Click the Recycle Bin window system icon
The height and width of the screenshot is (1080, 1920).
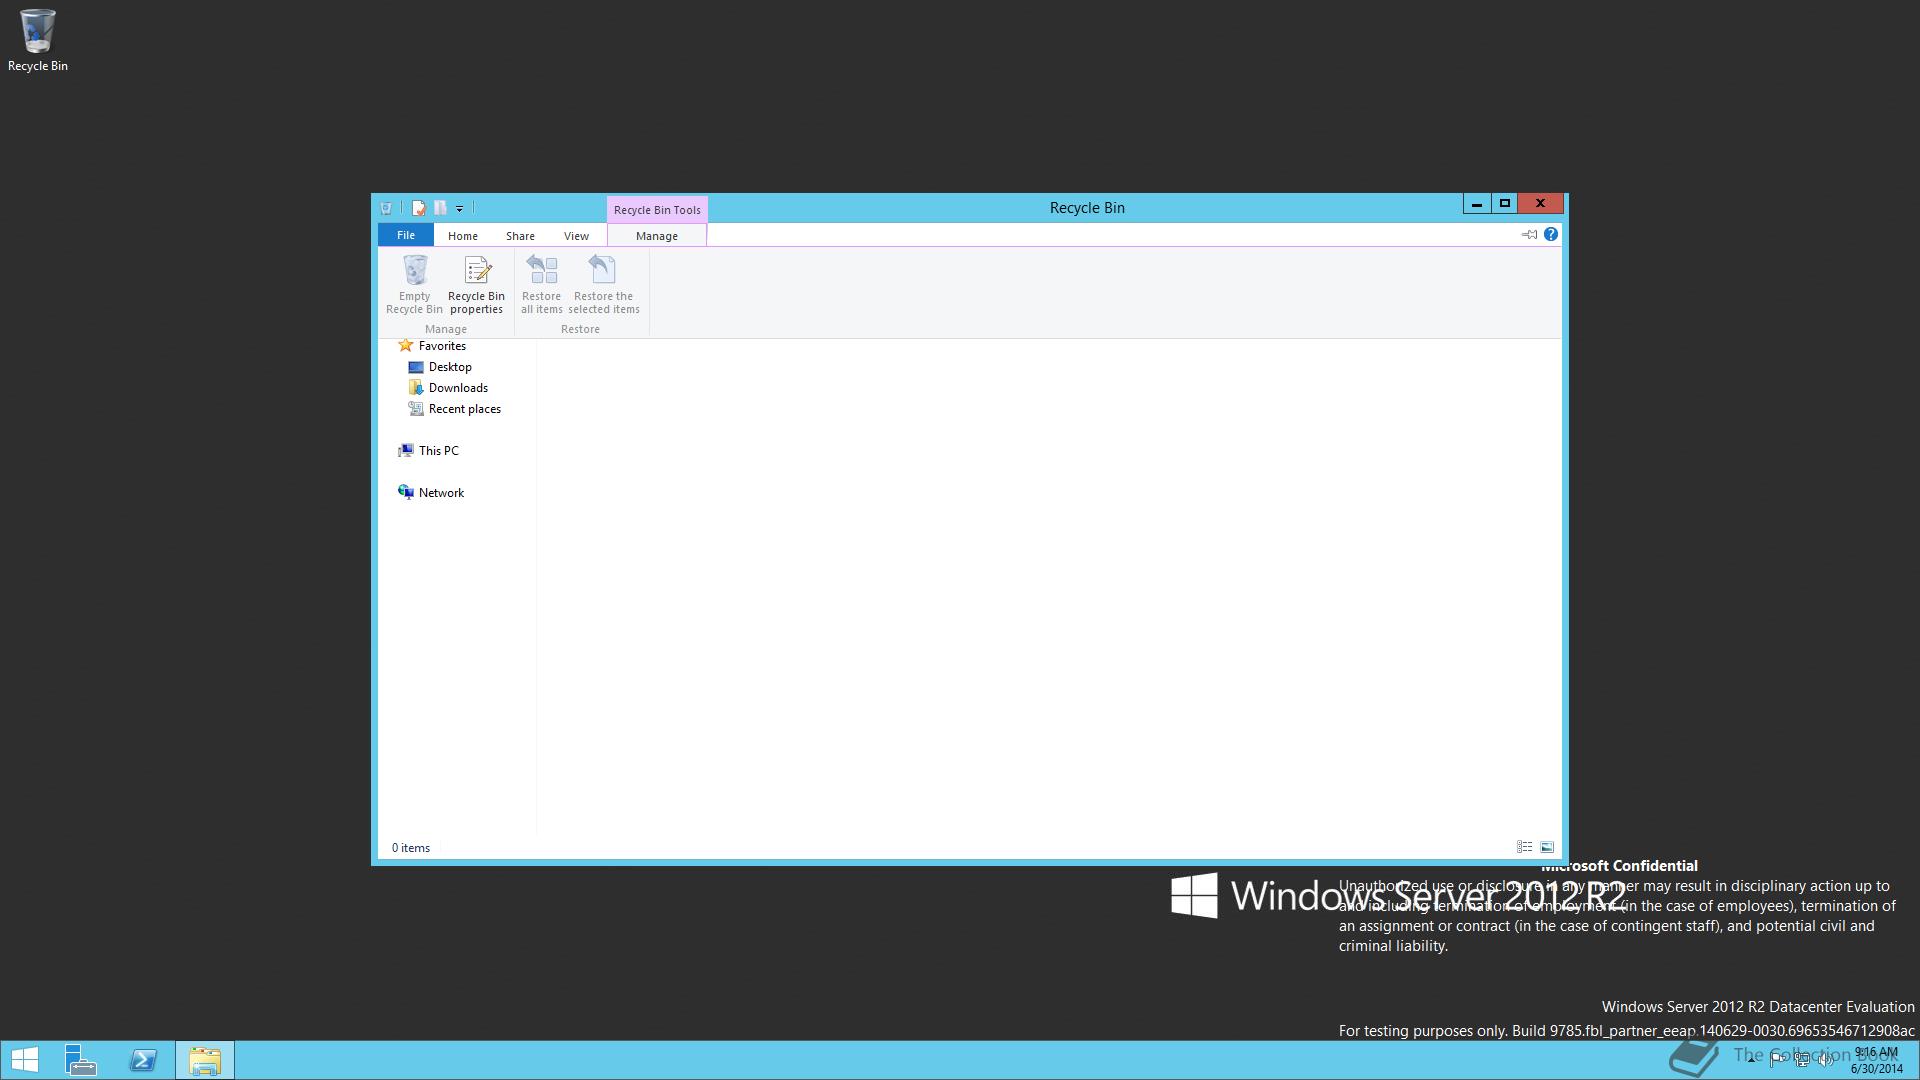[386, 208]
